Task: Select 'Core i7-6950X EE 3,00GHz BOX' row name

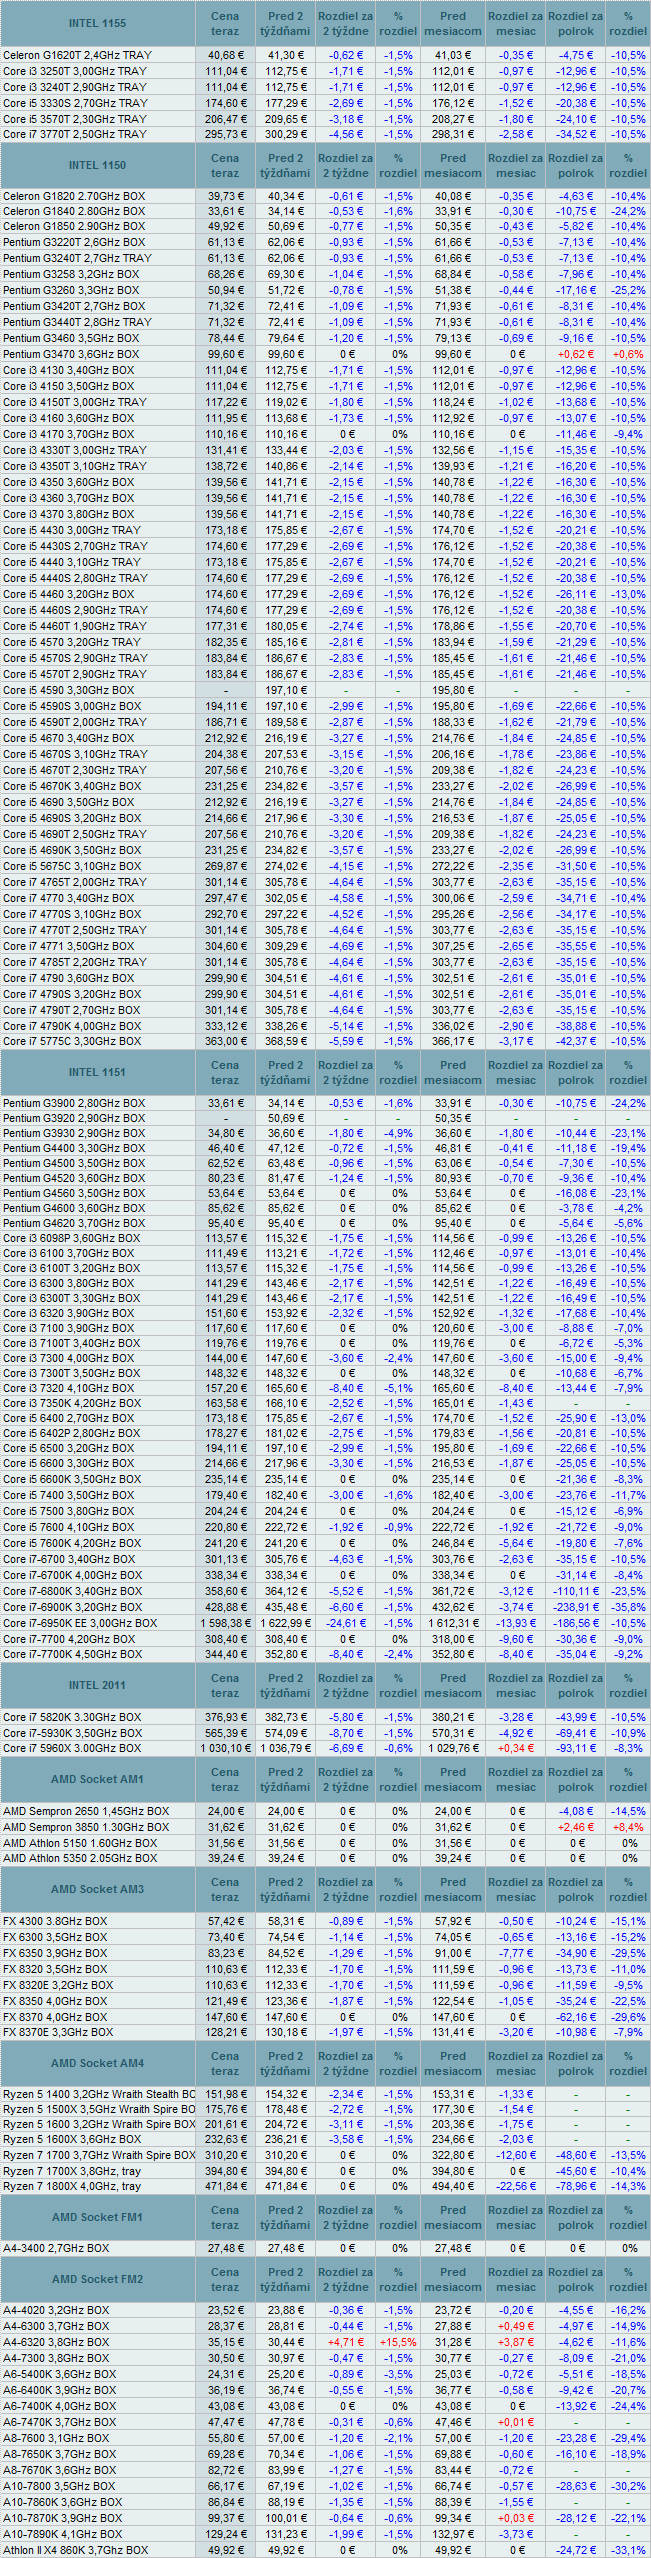Action: [80, 1623]
